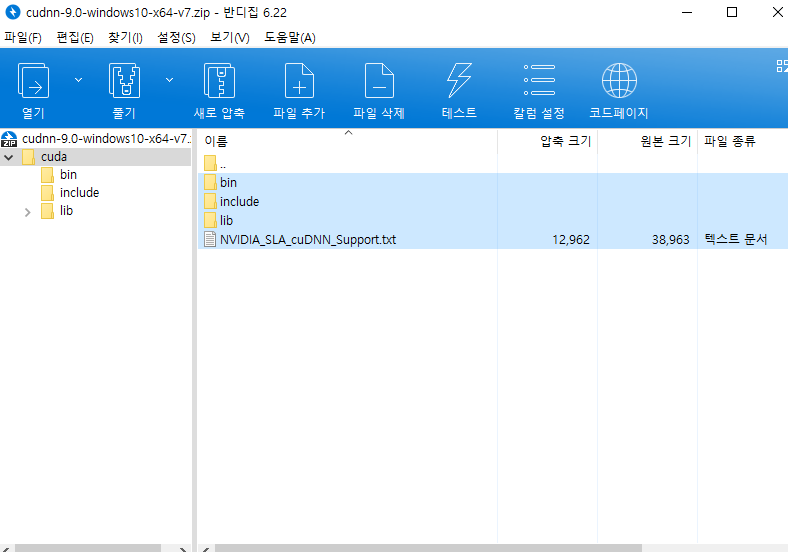Select the zip root node in the tree
This screenshot has width=788, height=552.
pos(95,139)
